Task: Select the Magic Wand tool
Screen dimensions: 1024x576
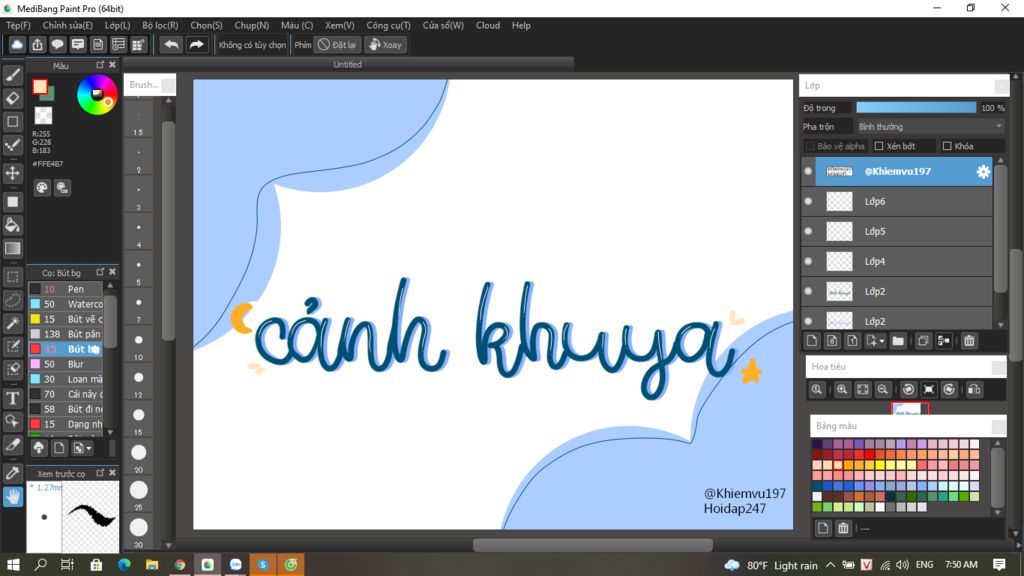Action: click(x=12, y=323)
